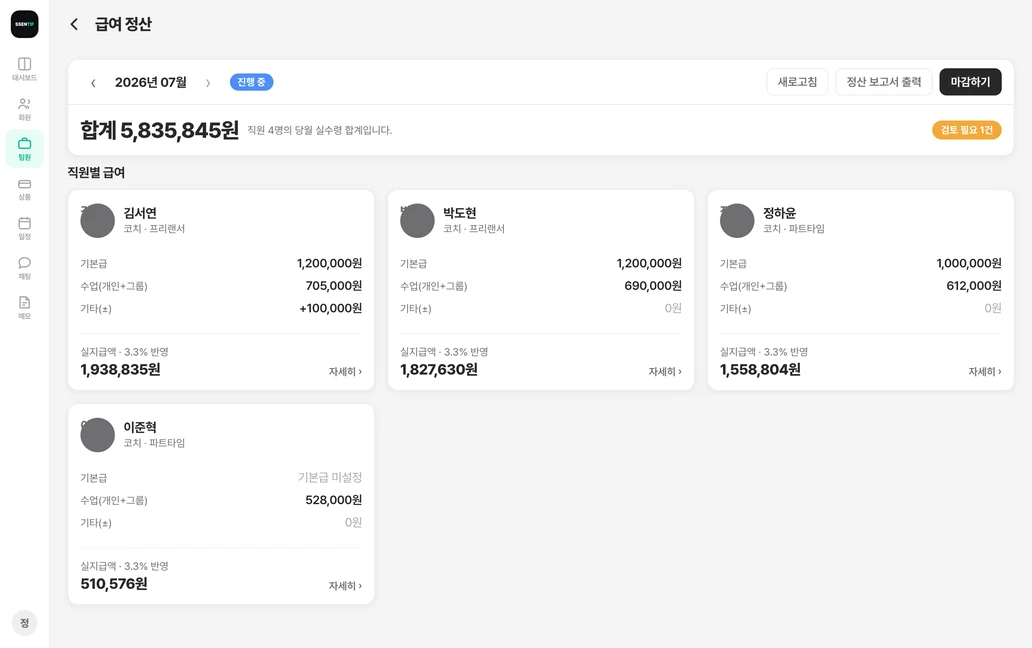Select the 팀원 sidebar item
Screen dimensions: 1032x648
[x=24, y=149]
